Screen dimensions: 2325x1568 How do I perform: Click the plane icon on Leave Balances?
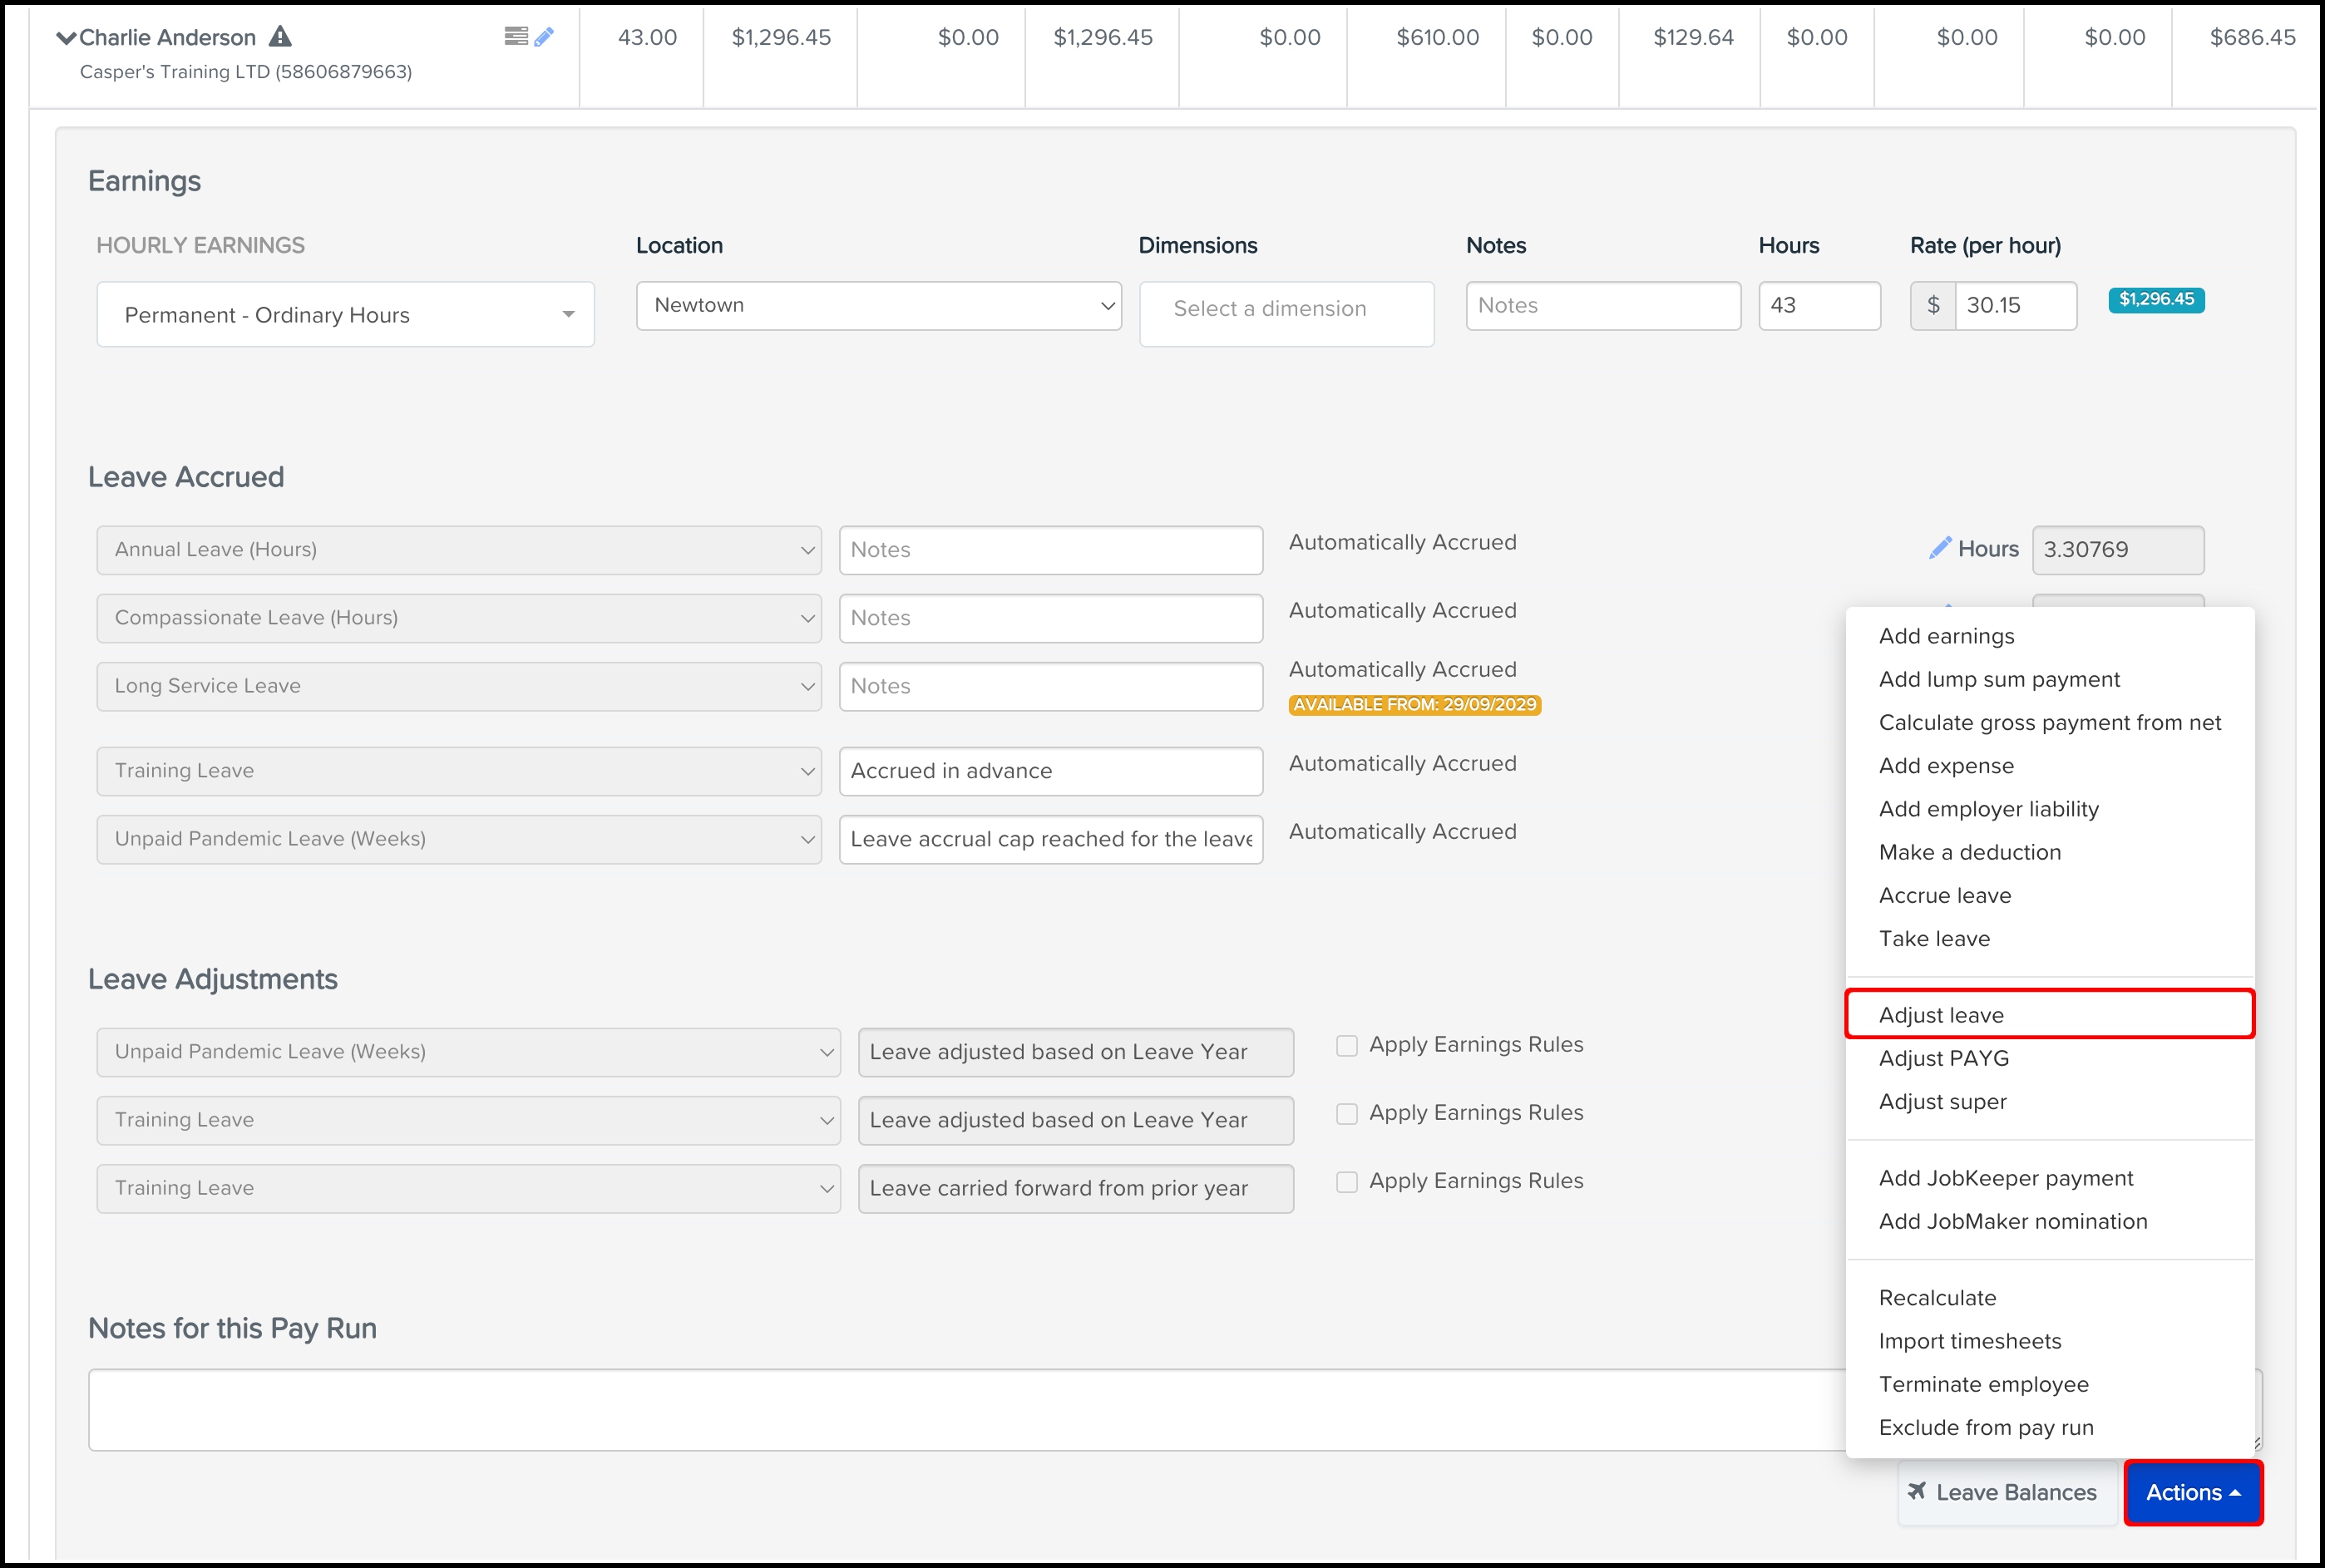click(1916, 1491)
